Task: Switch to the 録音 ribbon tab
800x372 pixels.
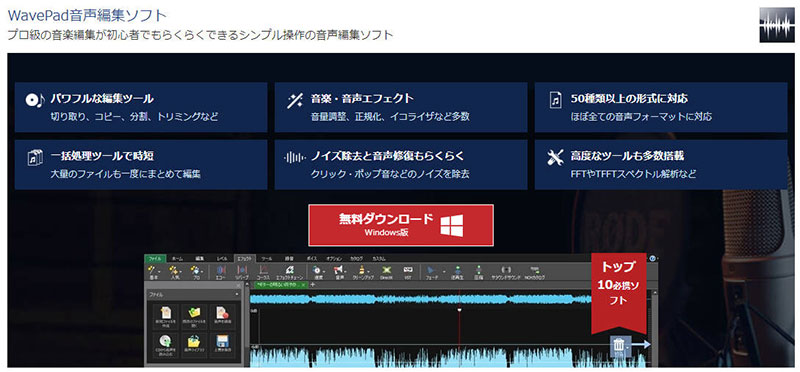Action: tap(289, 259)
